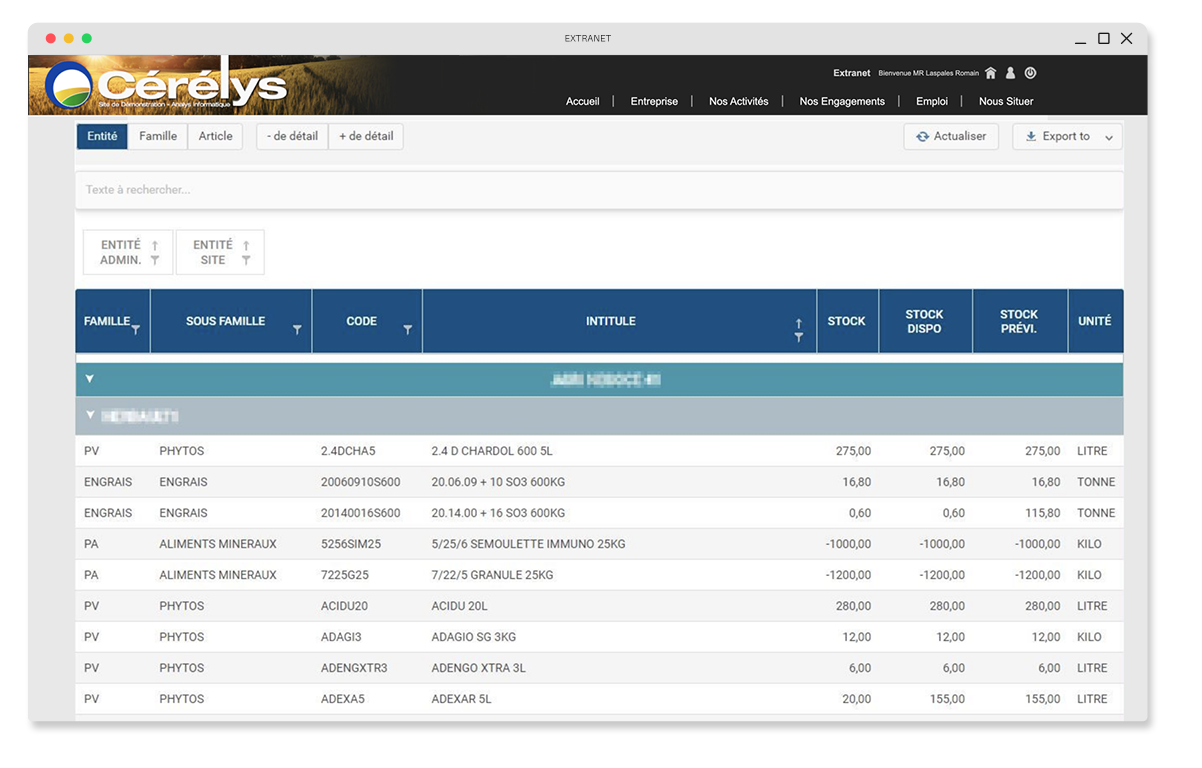This screenshot has height=768, width=1202.
Task: Filter the ENTITÉ ADMIN. group chip
Action: (x=155, y=261)
